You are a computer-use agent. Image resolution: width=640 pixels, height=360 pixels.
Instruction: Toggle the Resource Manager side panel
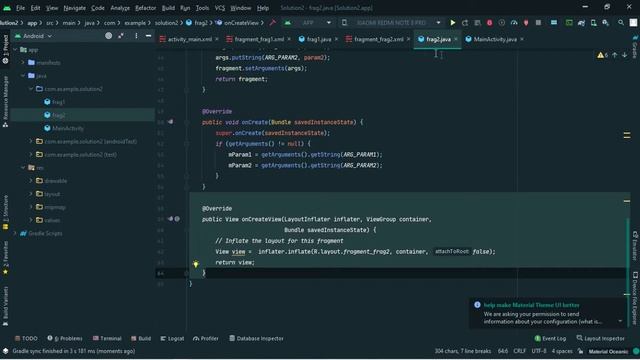pyautogui.click(x=5, y=101)
